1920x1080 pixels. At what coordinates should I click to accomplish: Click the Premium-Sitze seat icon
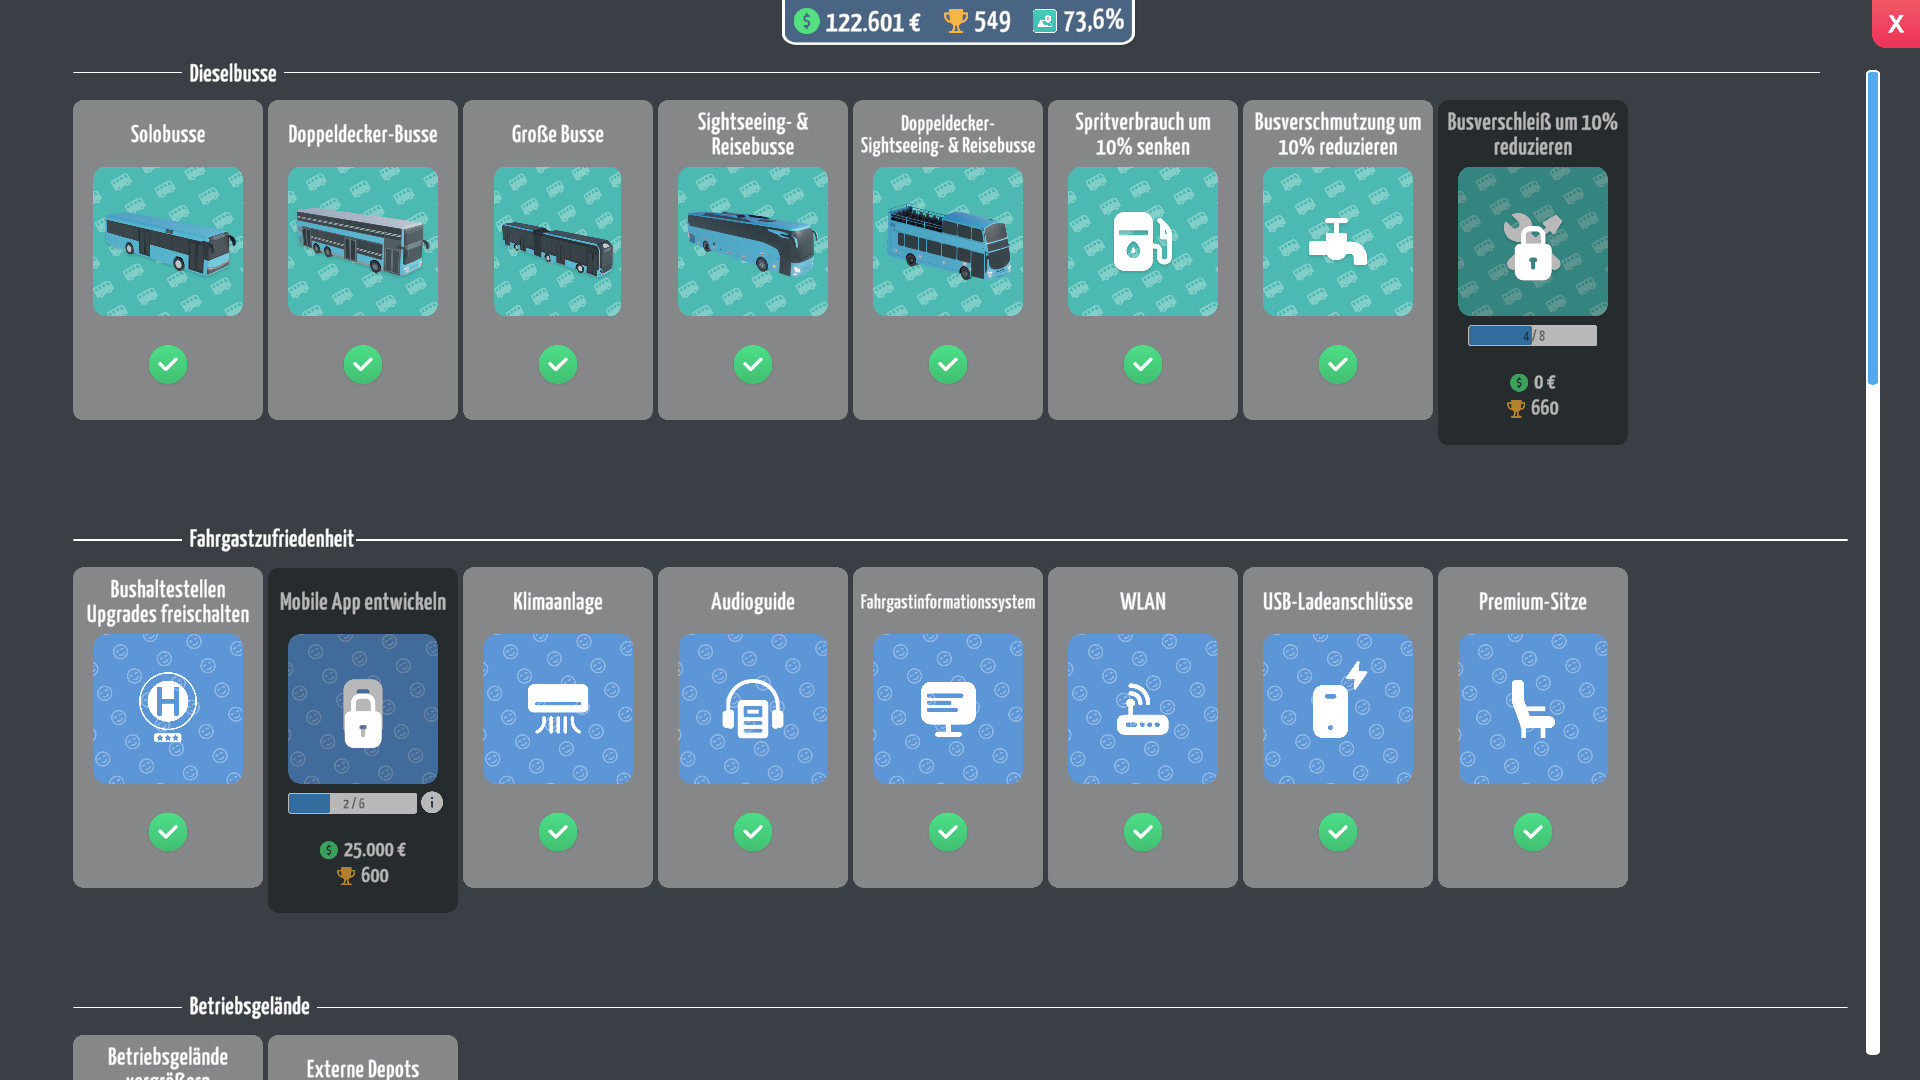(1533, 709)
